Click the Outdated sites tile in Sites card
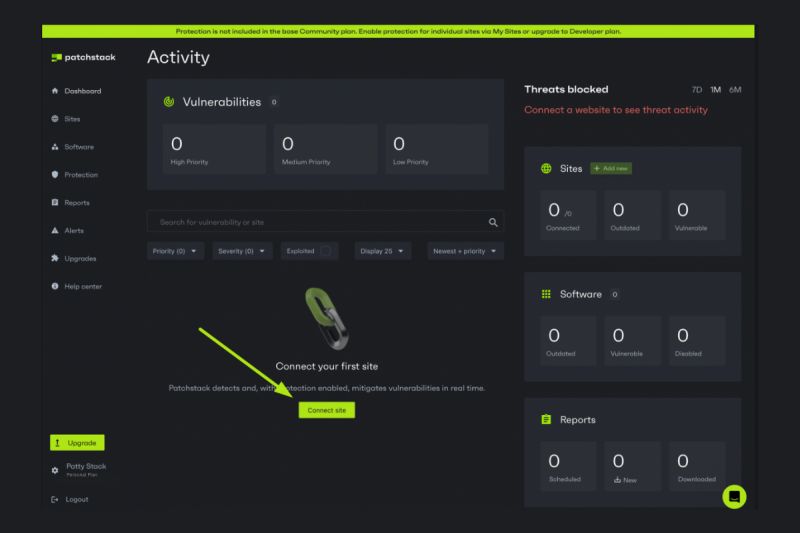The height and width of the screenshot is (533, 800). [632, 215]
